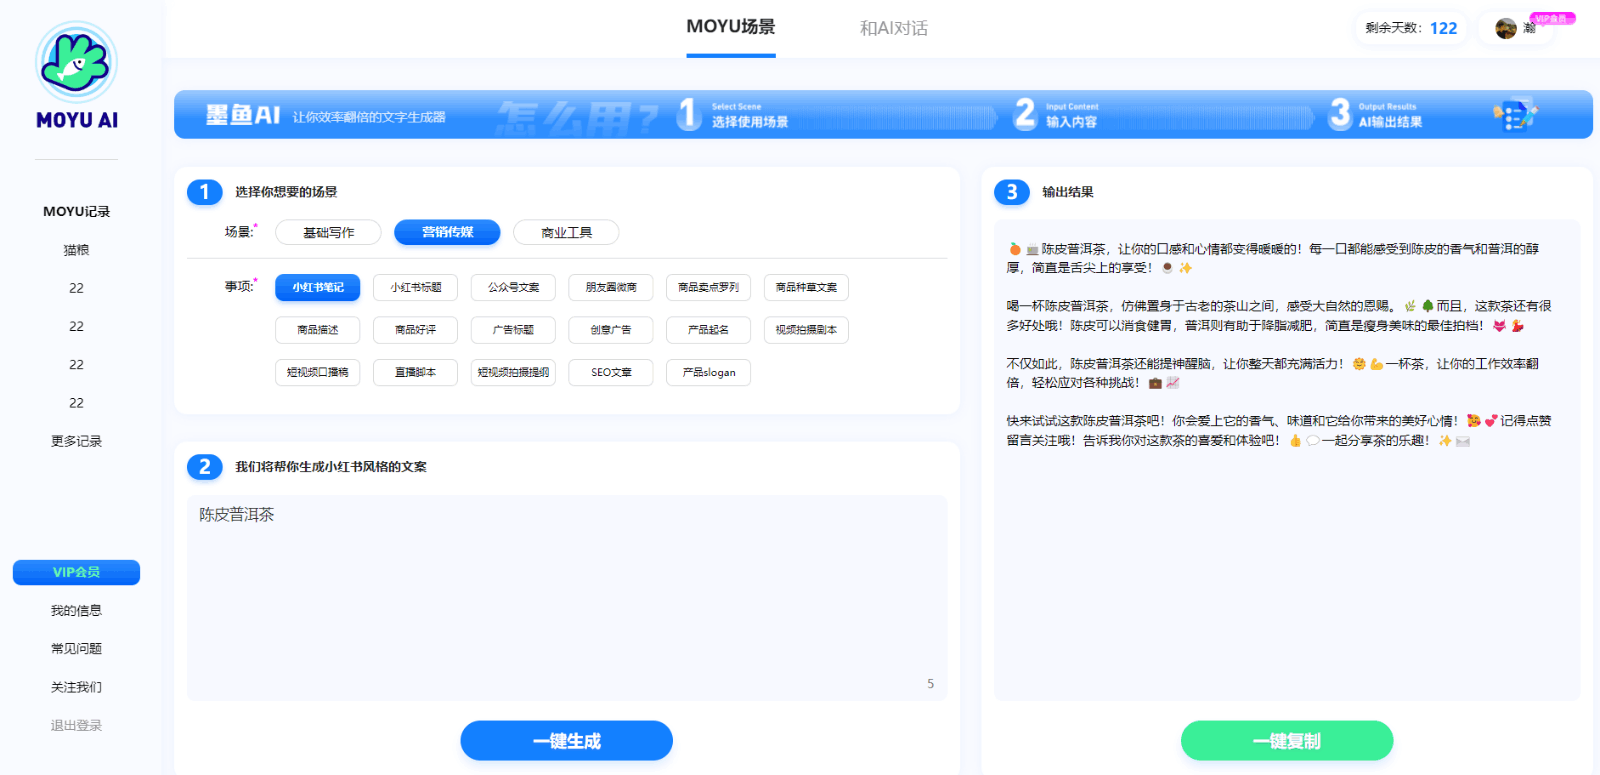Click the 退出登录 link
Image resolution: width=1600 pixels, height=775 pixels.
click(76, 725)
